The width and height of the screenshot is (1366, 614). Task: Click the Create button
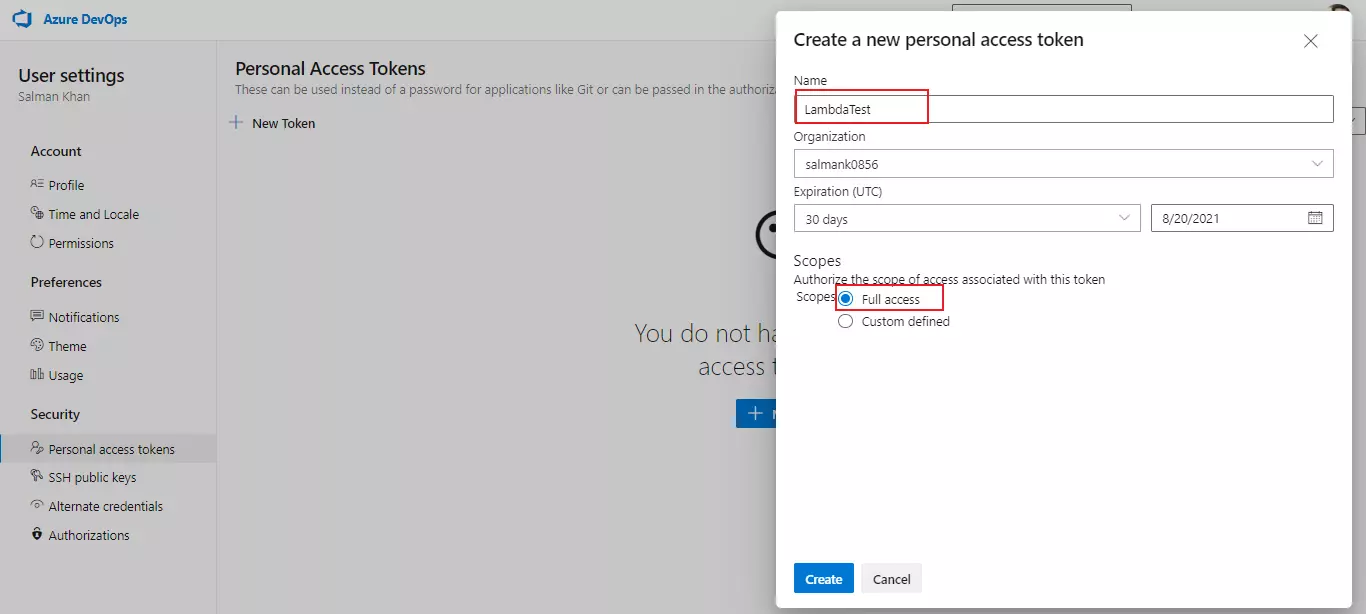[x=822, y=578]
